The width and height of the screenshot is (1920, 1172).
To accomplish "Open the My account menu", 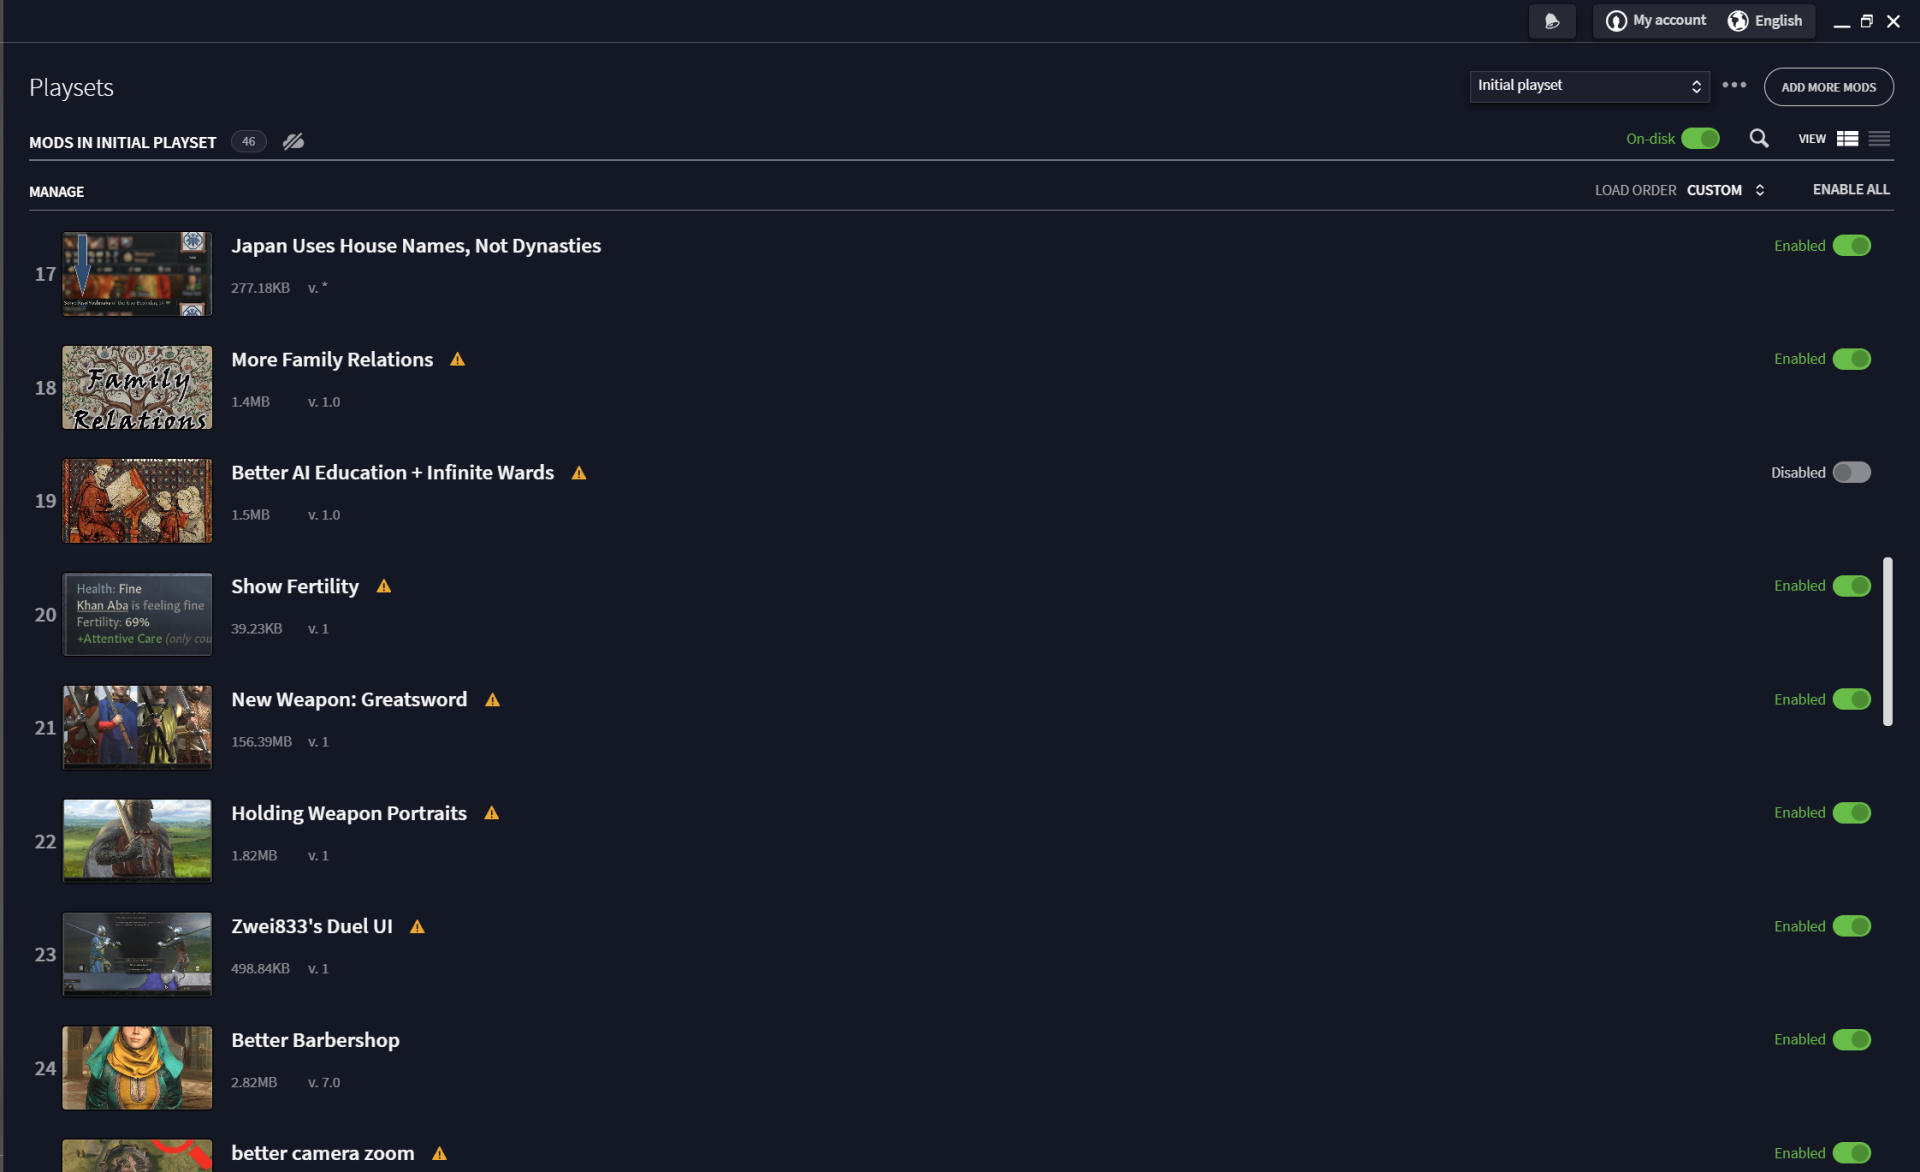I will point(1656,21).
